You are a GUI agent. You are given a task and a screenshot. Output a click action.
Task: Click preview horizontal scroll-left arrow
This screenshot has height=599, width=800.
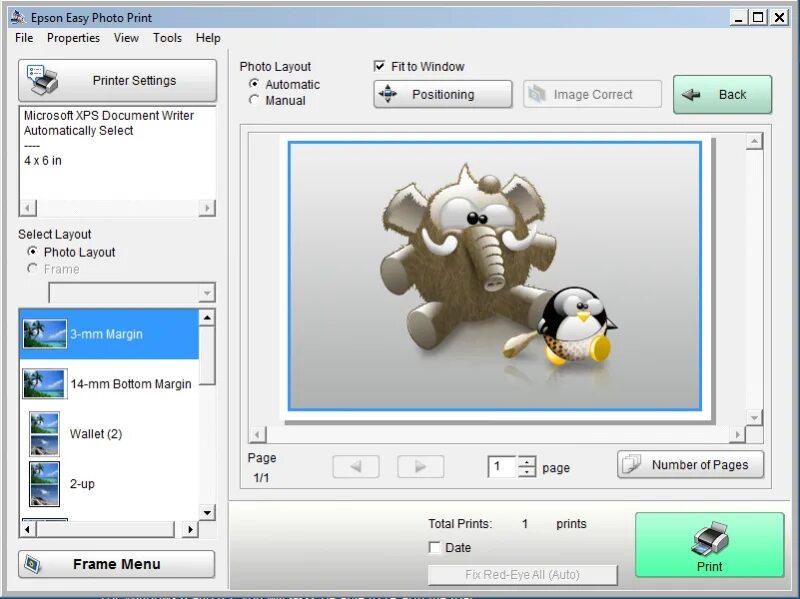(x=257, y=435)
